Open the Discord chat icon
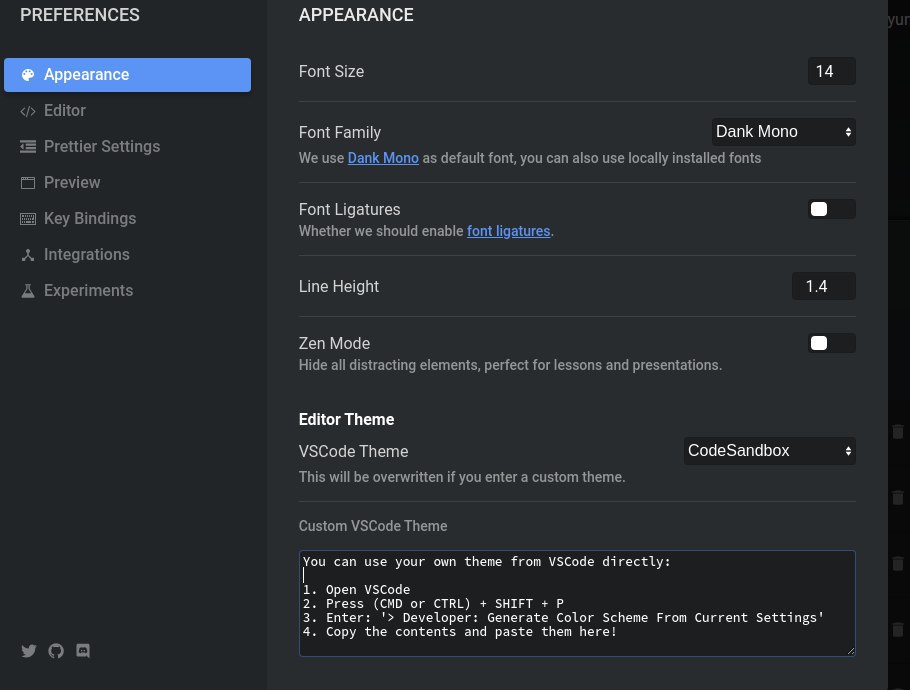 83,651
